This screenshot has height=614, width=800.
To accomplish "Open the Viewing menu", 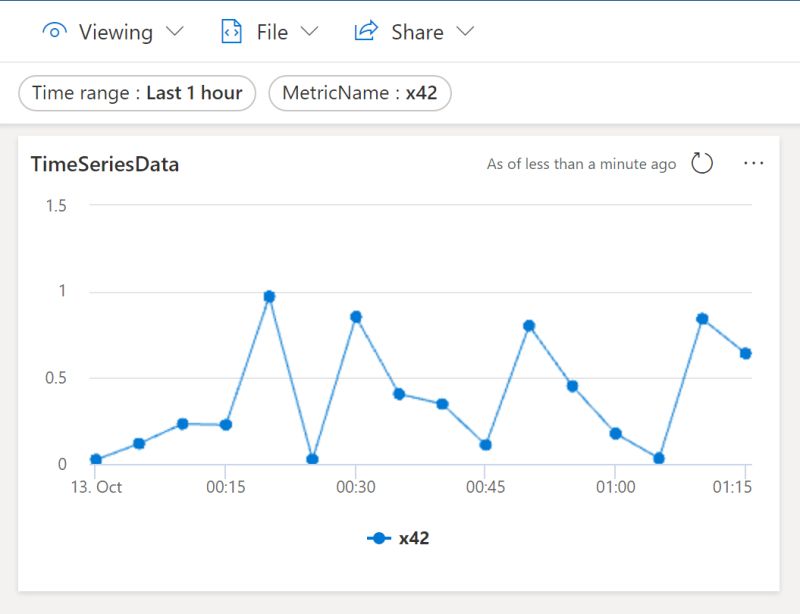I will (117, 31).
